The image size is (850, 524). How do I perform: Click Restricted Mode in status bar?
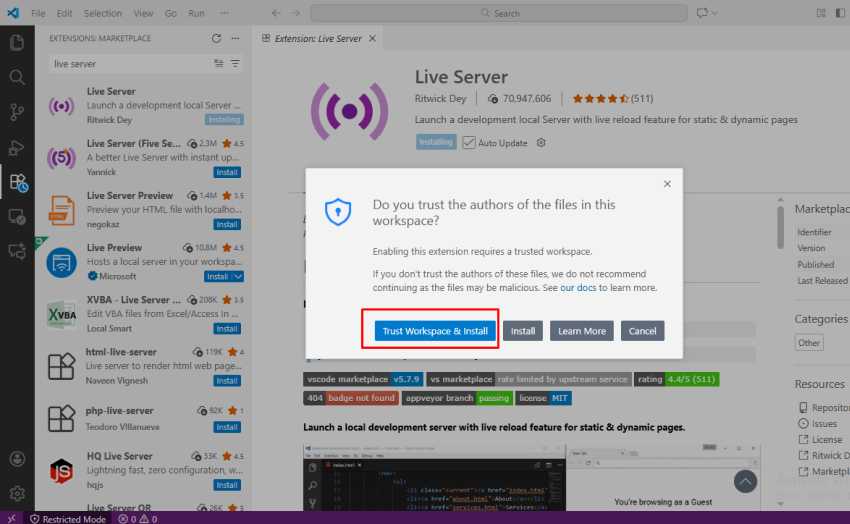(x=68, y=519)
